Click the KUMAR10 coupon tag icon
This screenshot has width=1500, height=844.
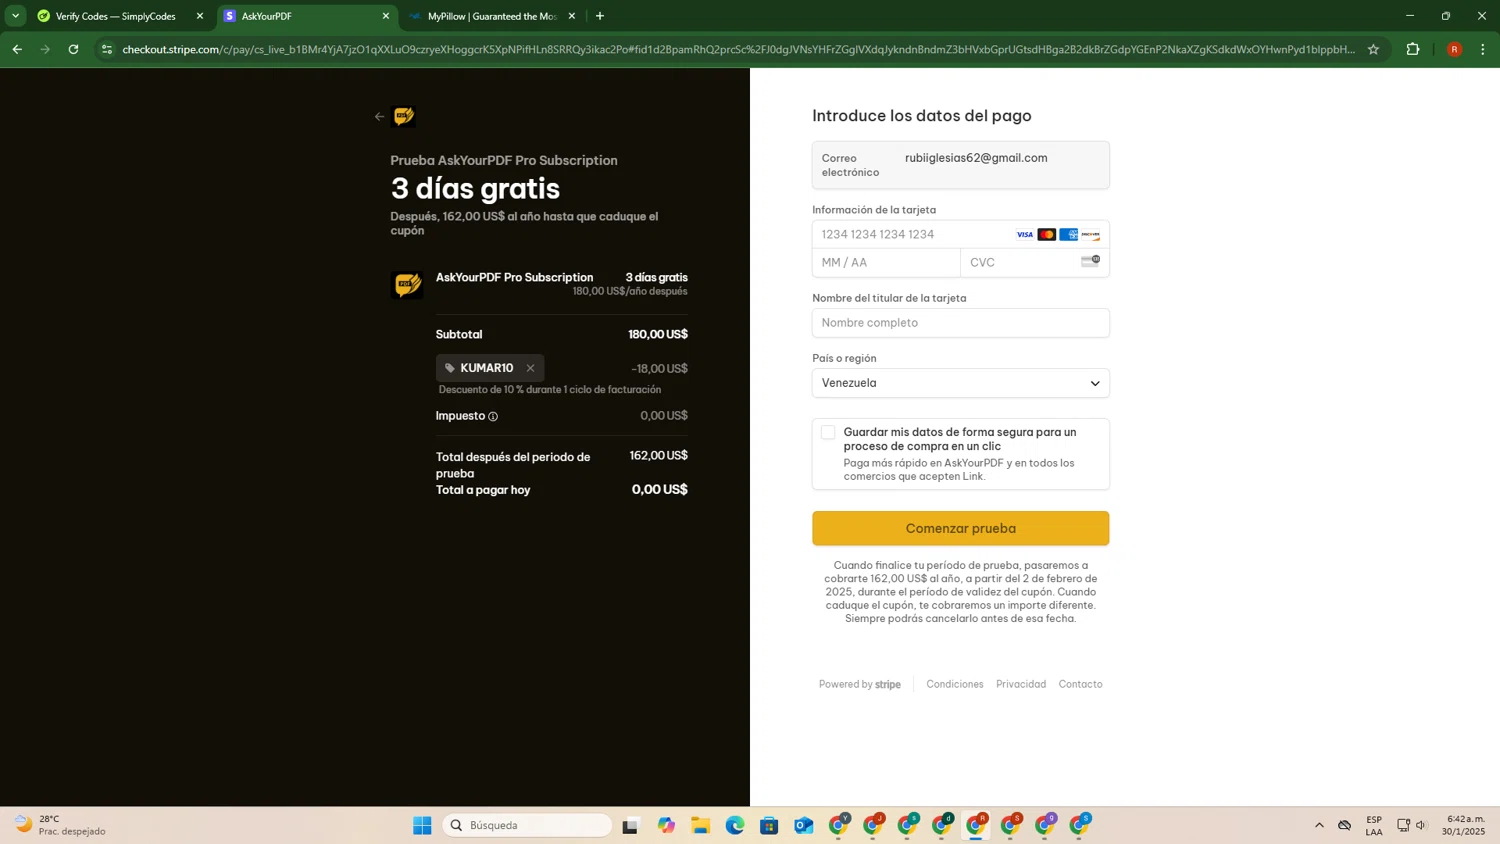point(450,368)
